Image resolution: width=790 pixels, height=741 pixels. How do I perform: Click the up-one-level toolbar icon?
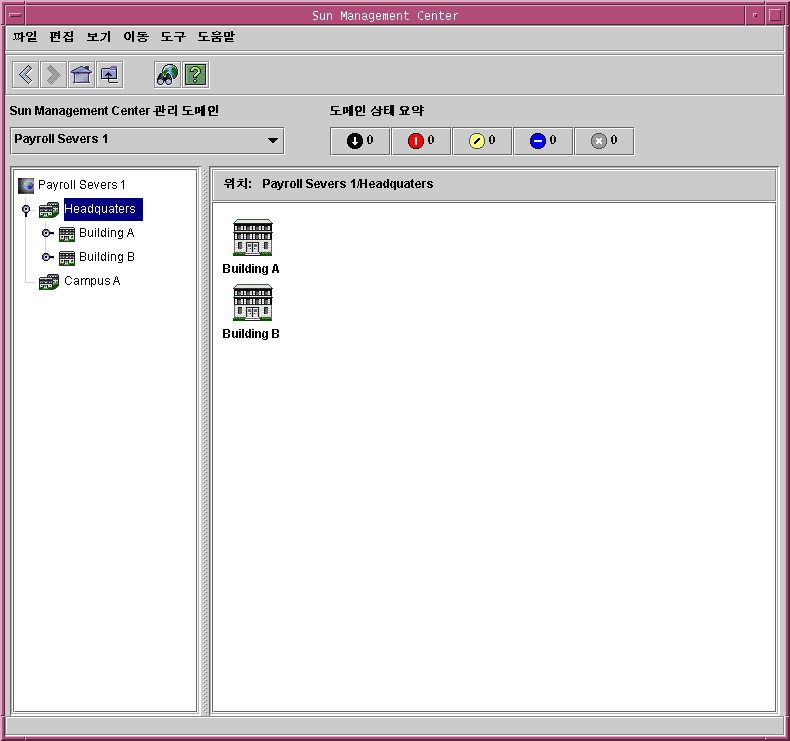[109, 75]
